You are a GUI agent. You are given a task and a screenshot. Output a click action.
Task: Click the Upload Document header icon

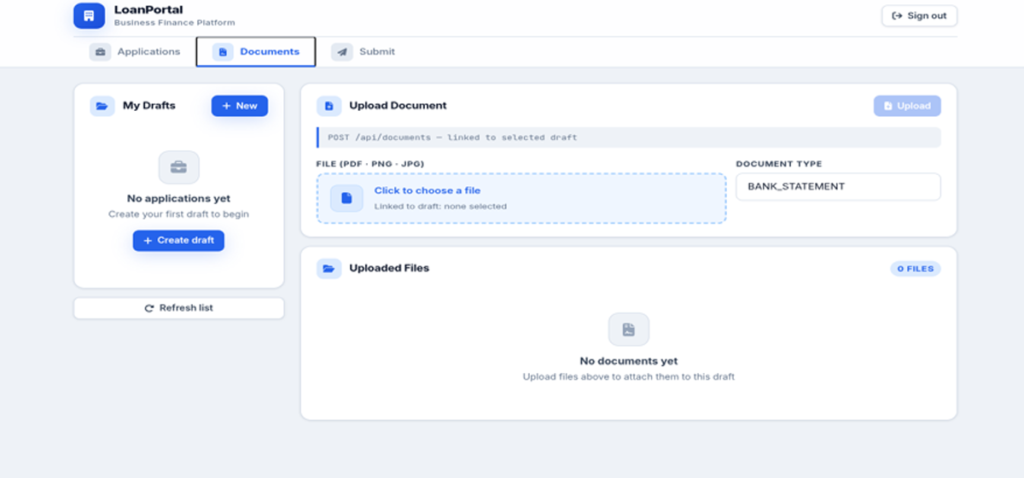pyautogui.click(x=329, y=106)
